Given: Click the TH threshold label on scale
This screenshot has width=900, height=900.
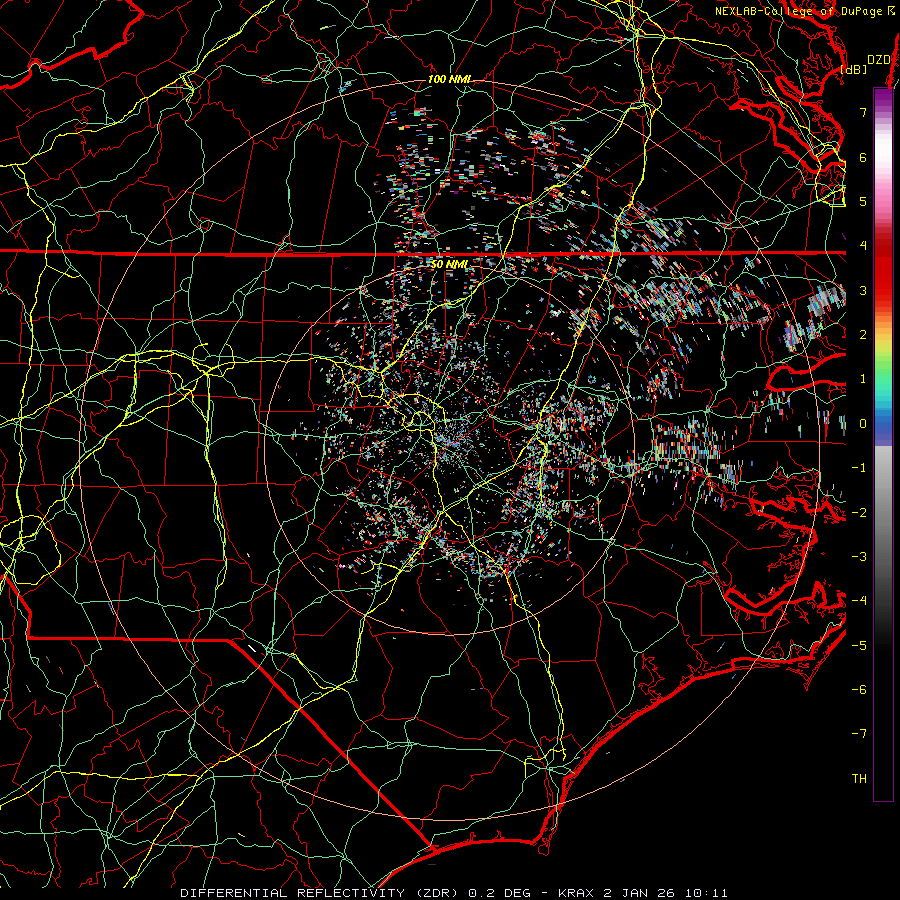Looking at the screenshot, I should (x=859, y=778).
